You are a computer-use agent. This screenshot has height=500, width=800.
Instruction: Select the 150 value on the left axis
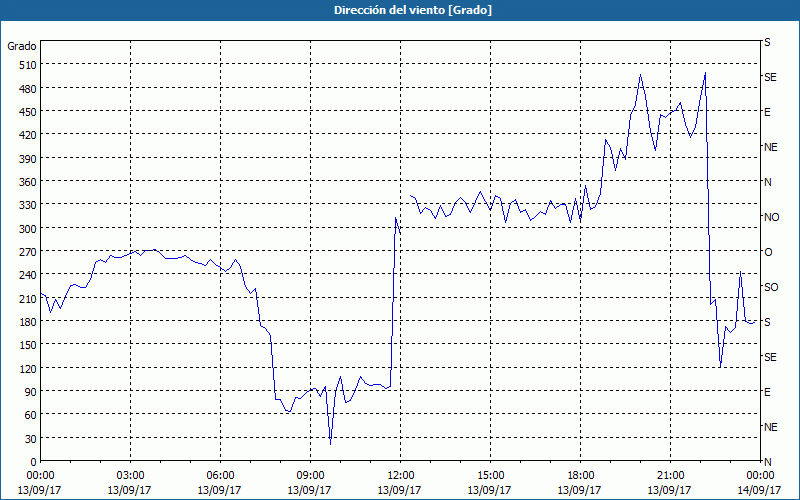tap(29, 345)
